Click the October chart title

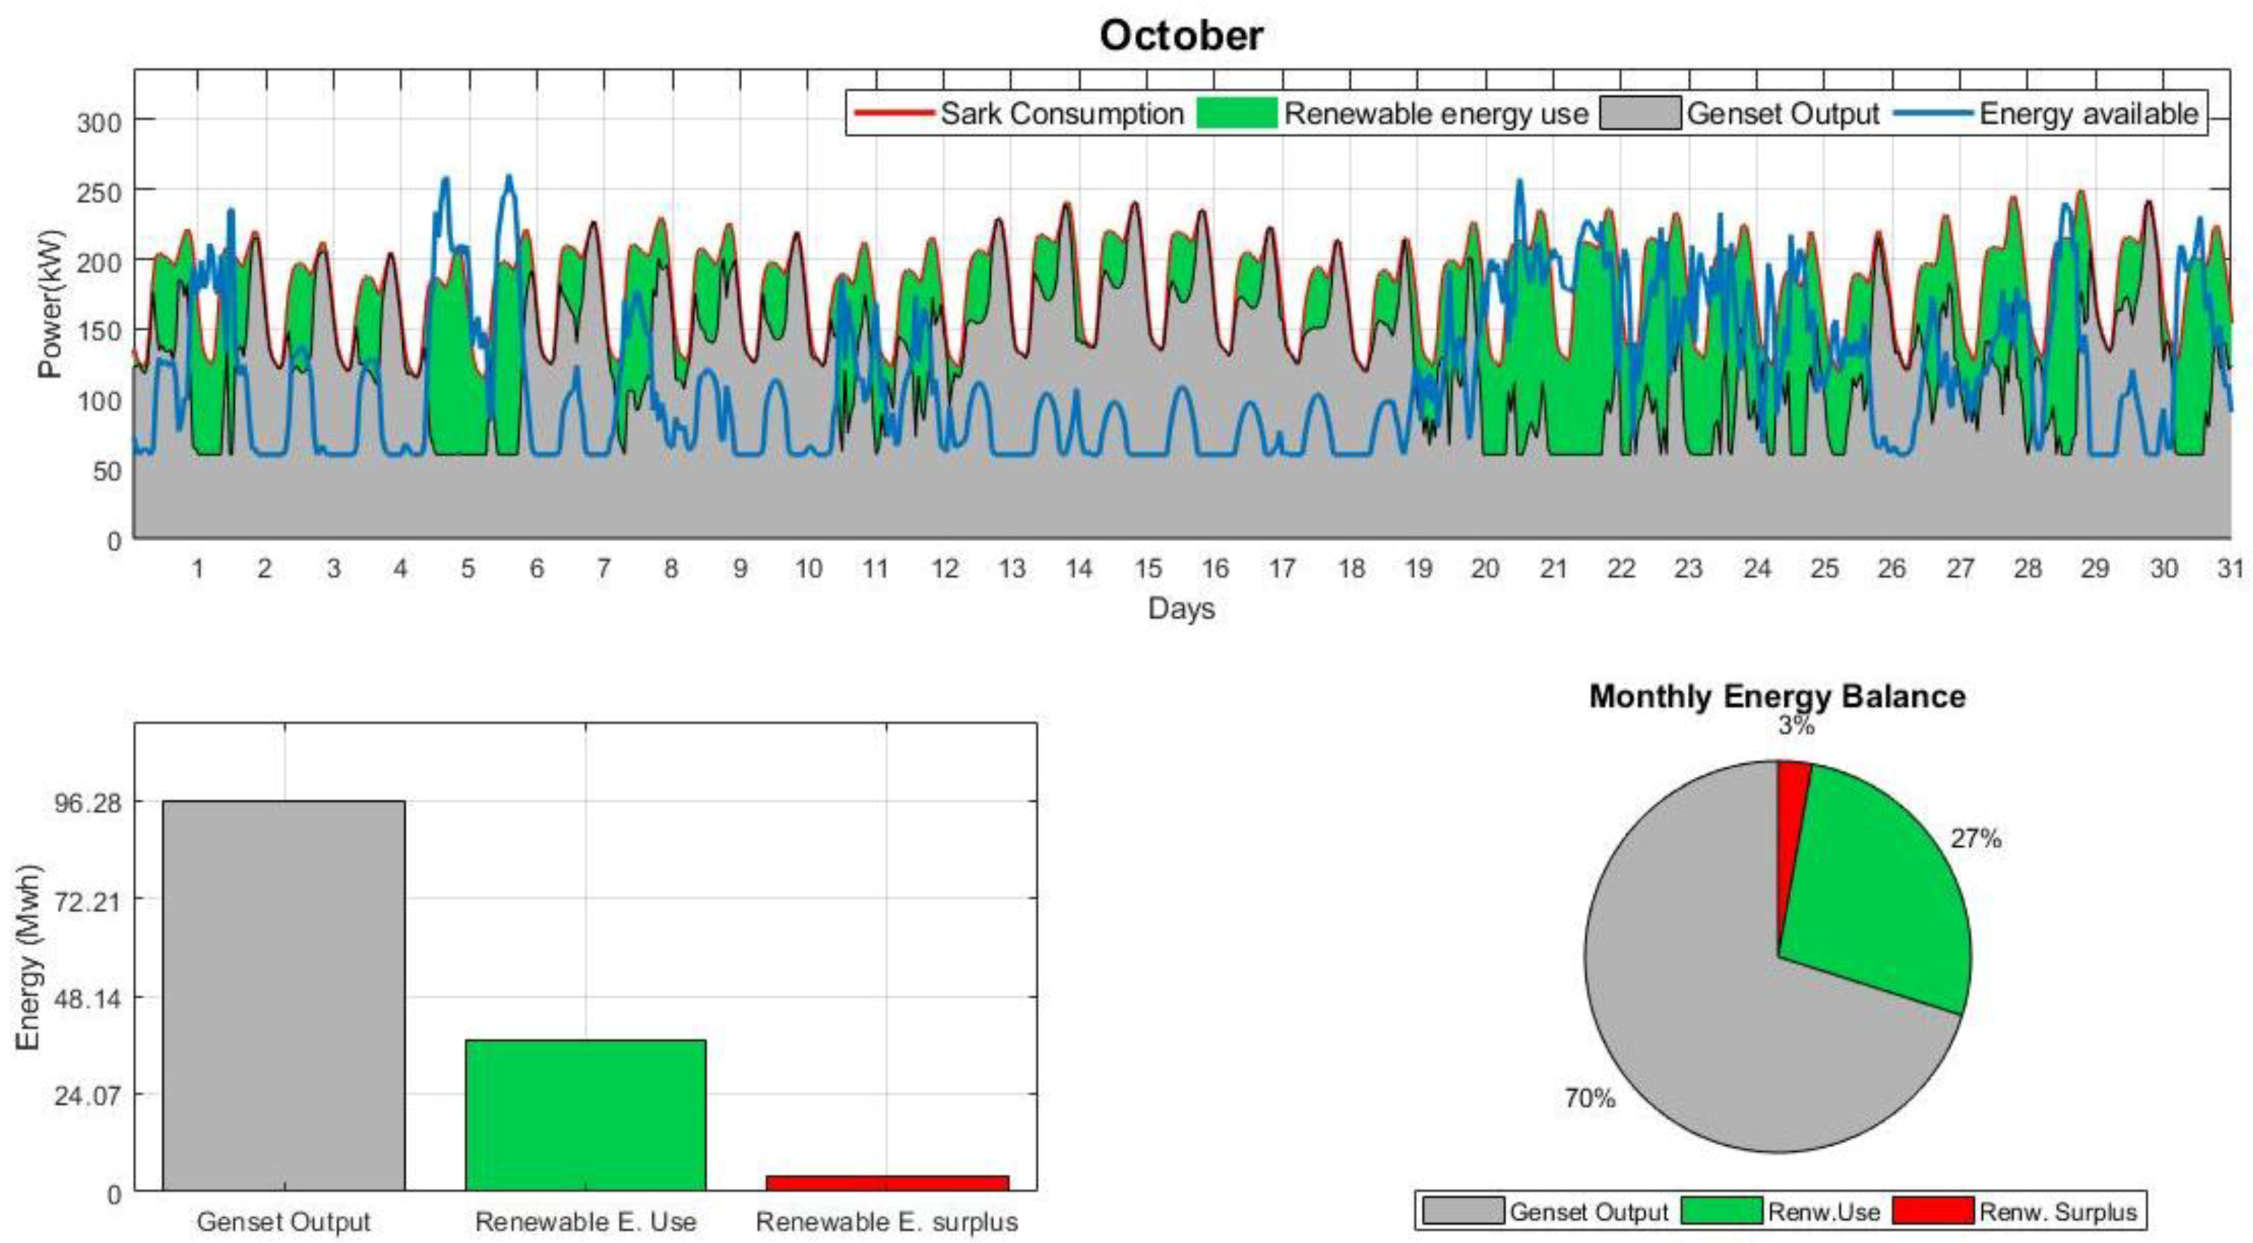click(x=1181, y=36)
